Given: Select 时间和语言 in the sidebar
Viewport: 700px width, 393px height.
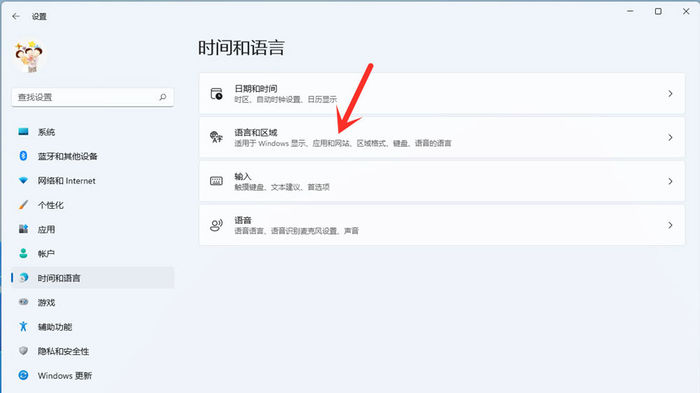Looking at the screenshot, I should (92, 278).
